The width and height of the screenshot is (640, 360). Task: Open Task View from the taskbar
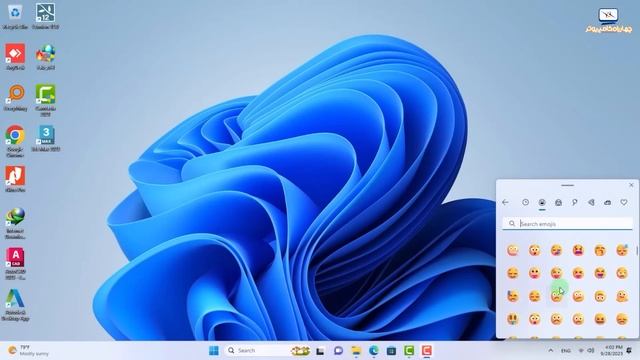pos(320,351)
